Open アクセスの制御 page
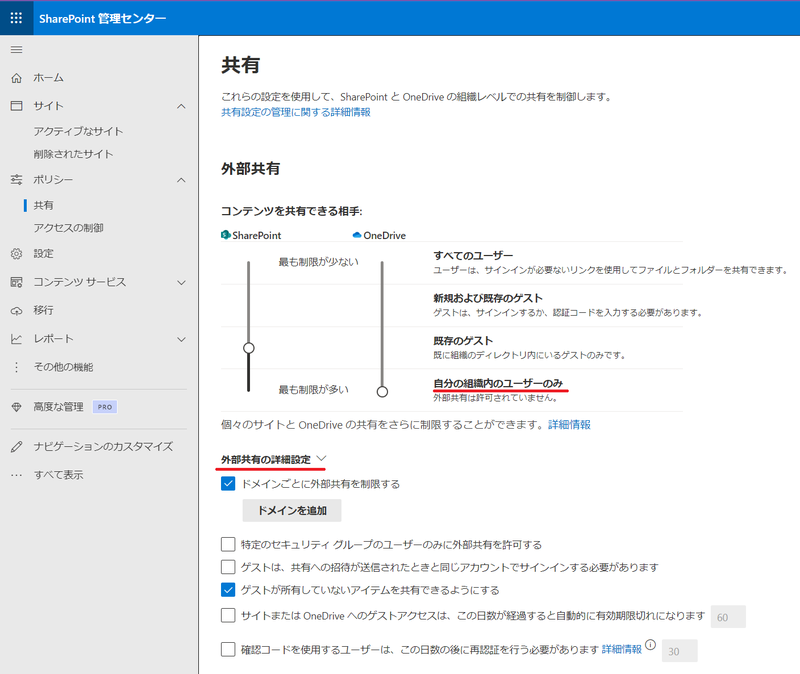Viewport: 800px width, 674px height. 68,228
